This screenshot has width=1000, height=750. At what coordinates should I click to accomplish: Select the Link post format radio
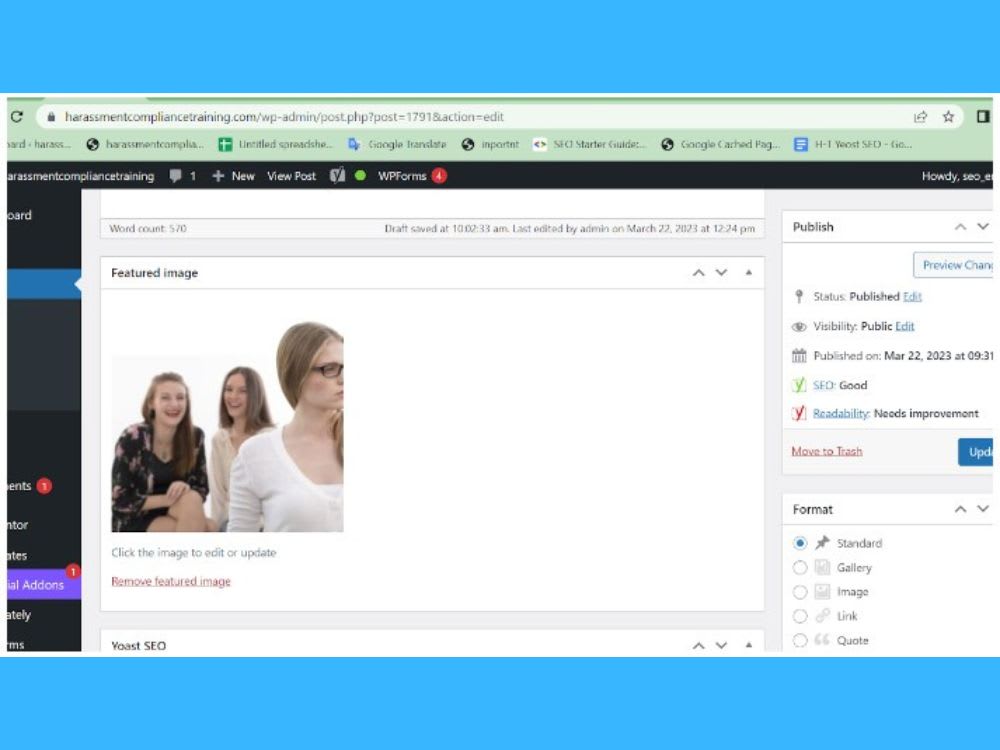point(800,616)
